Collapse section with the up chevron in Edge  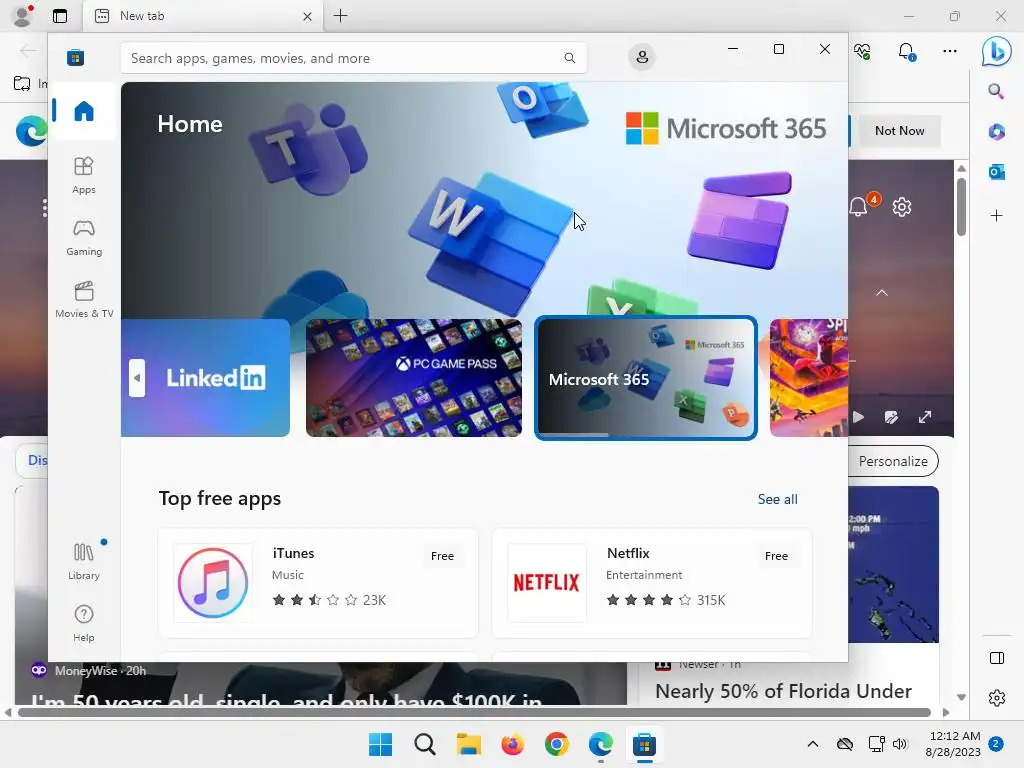click(x=882, y=293)
